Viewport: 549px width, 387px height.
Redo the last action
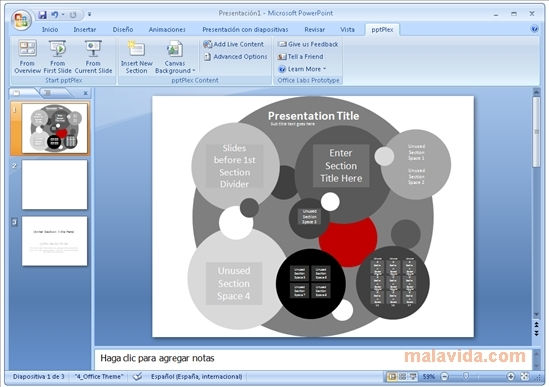click(x=73, y=15)
